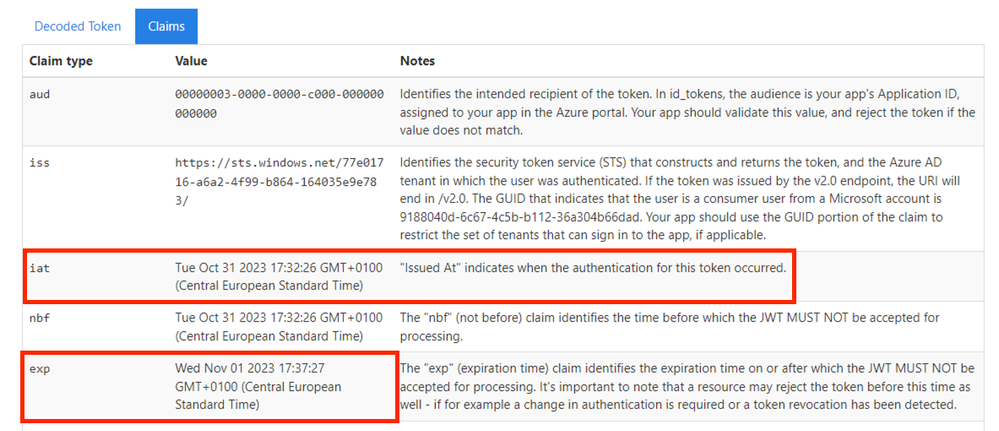Click the iat value Tue Oct 31 2023 17:32:26
Viewport: 999px width, 431px height.
279,277
